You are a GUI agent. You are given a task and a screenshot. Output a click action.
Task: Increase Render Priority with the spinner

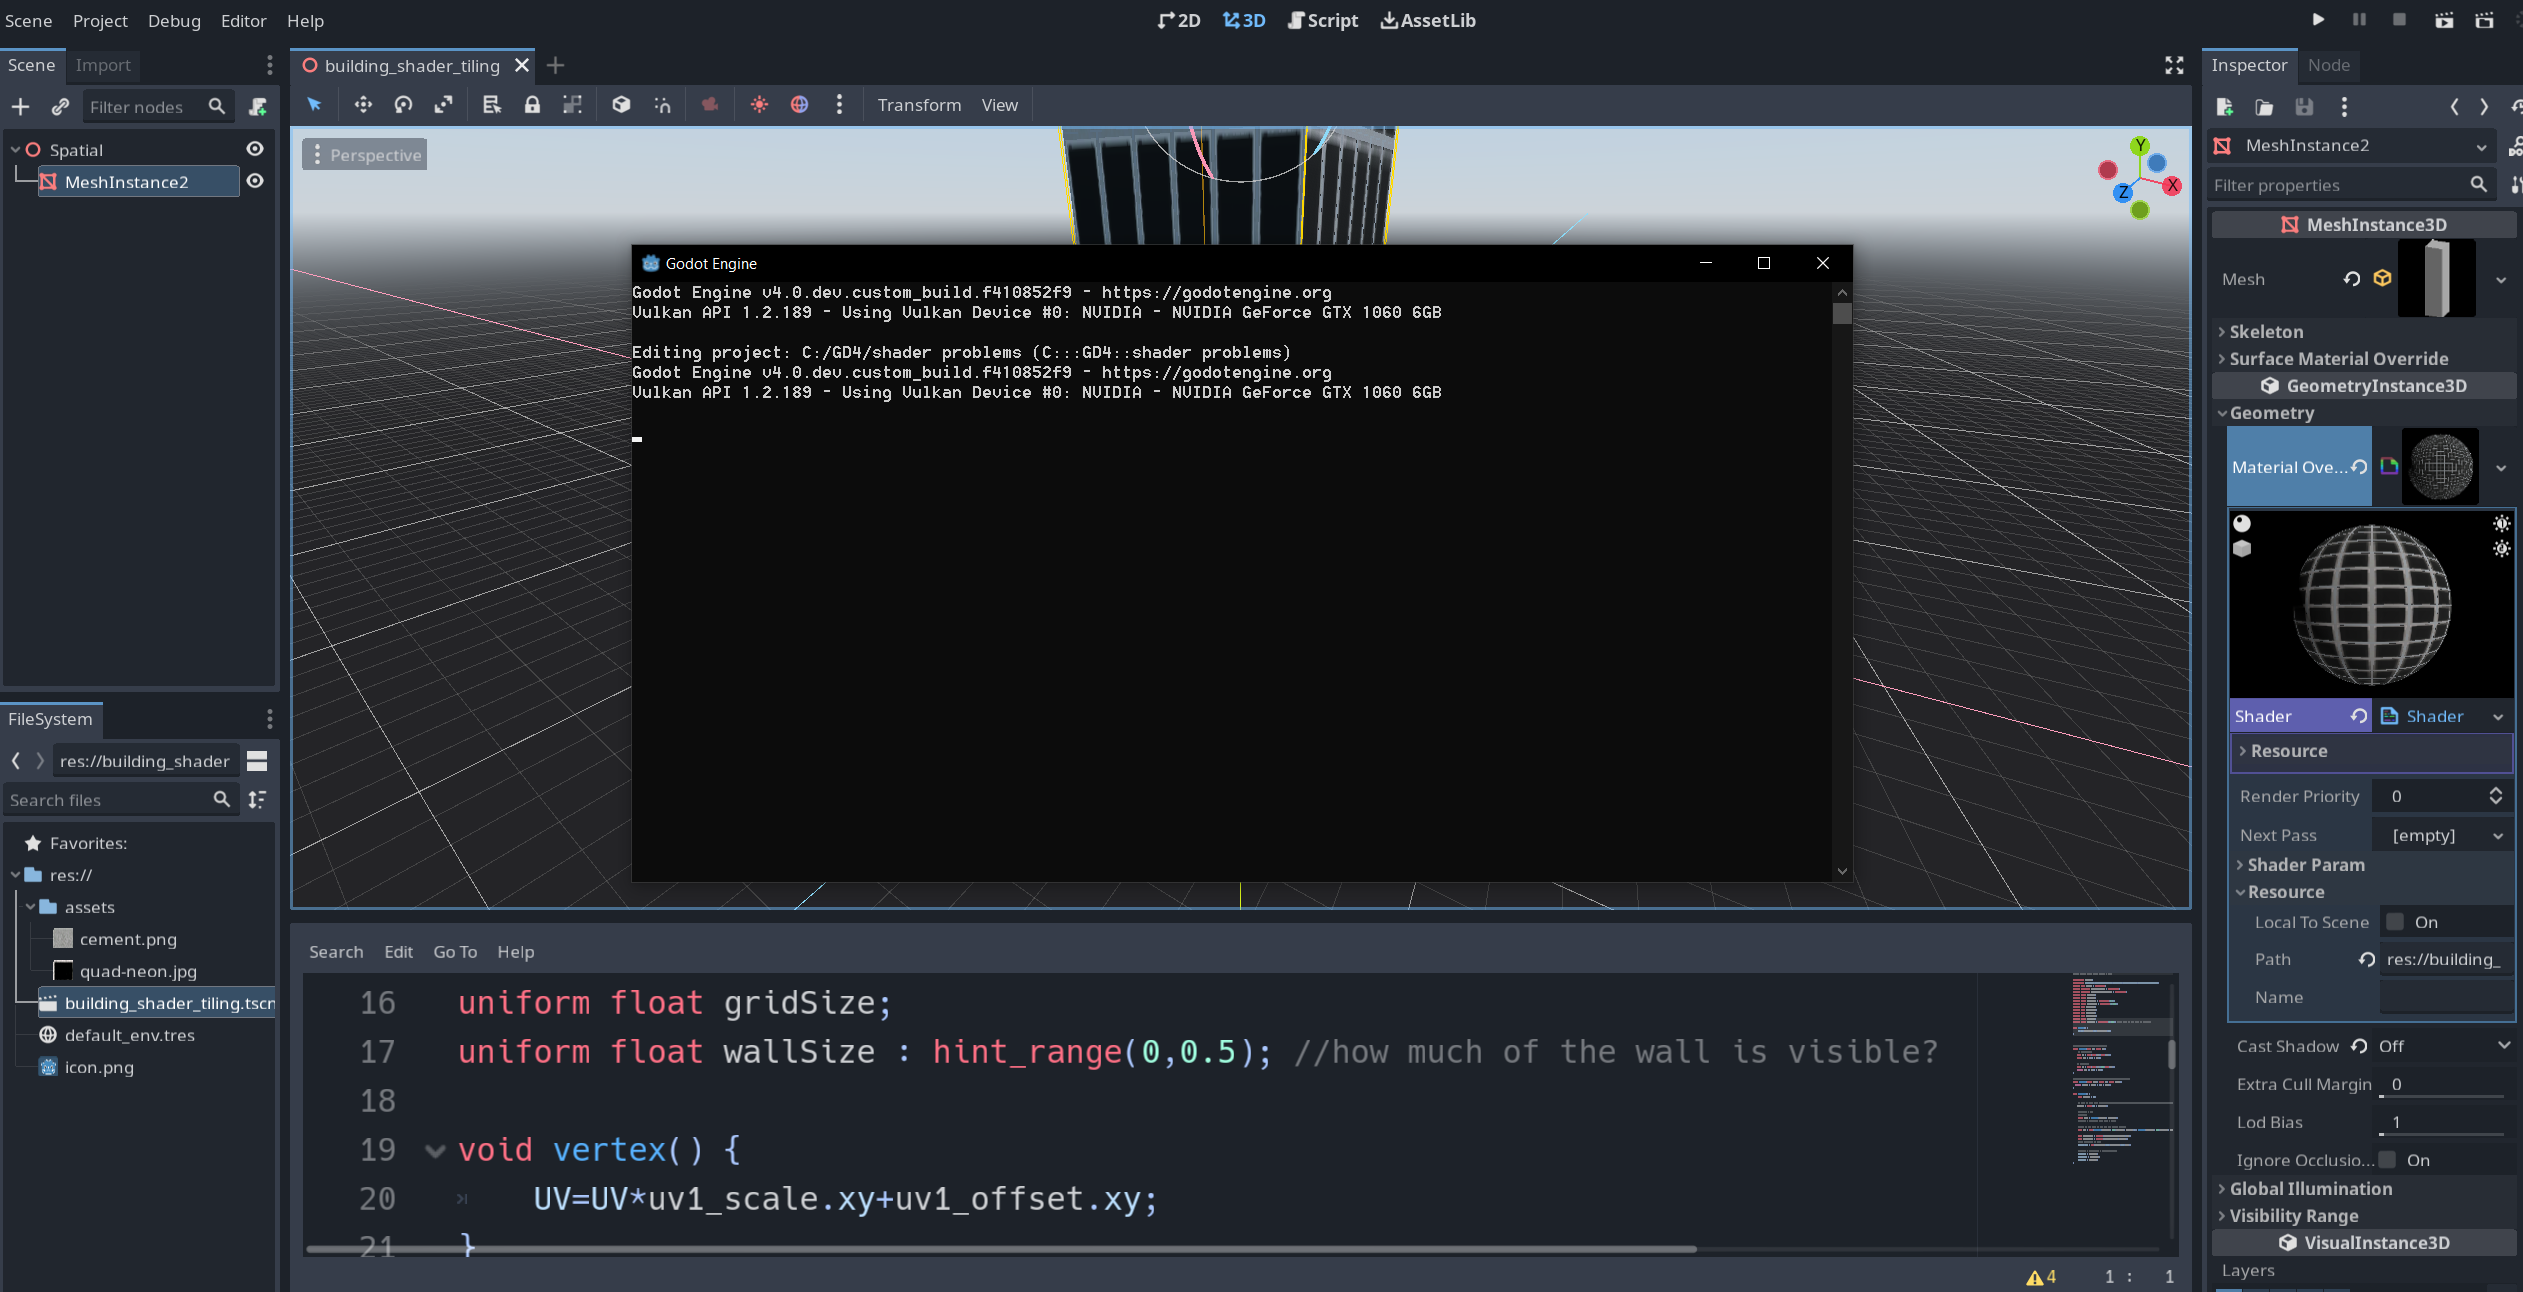(2496, 790)
